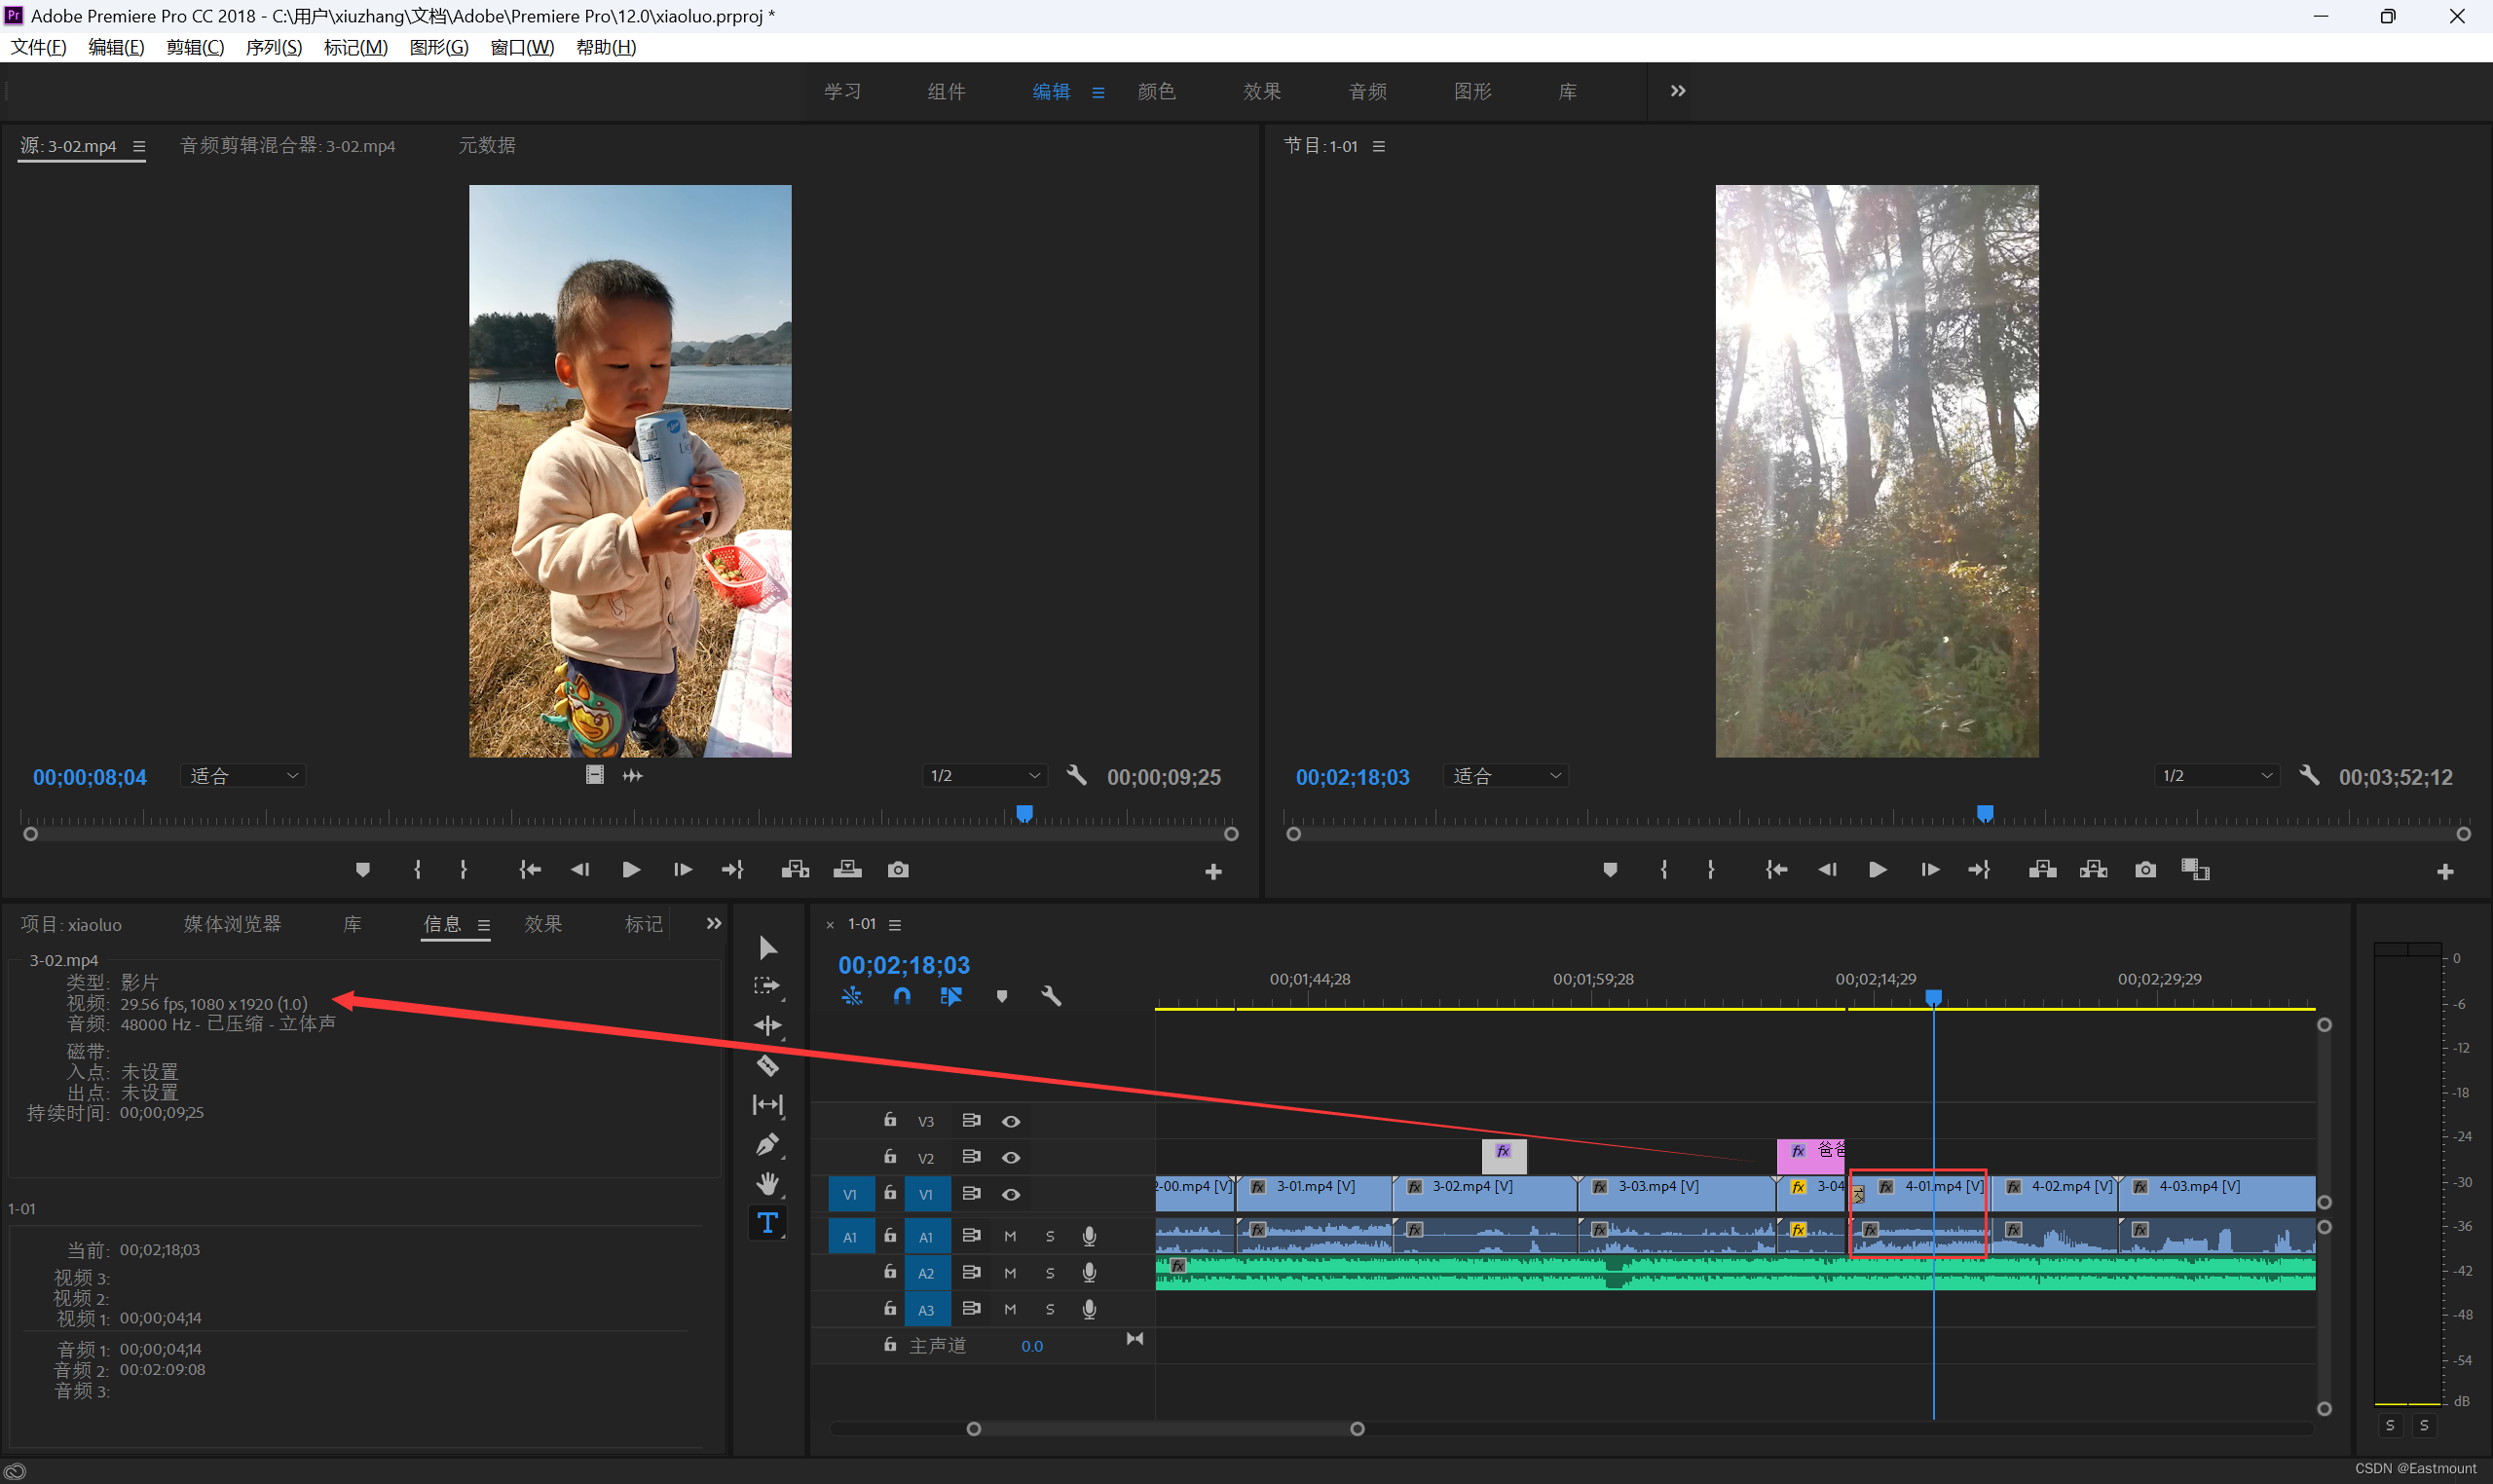Open source playback resolution 1/2 dropdown
Image resolution: width=2493 pixels, height=1484 pixels.
tap(984, 776)
